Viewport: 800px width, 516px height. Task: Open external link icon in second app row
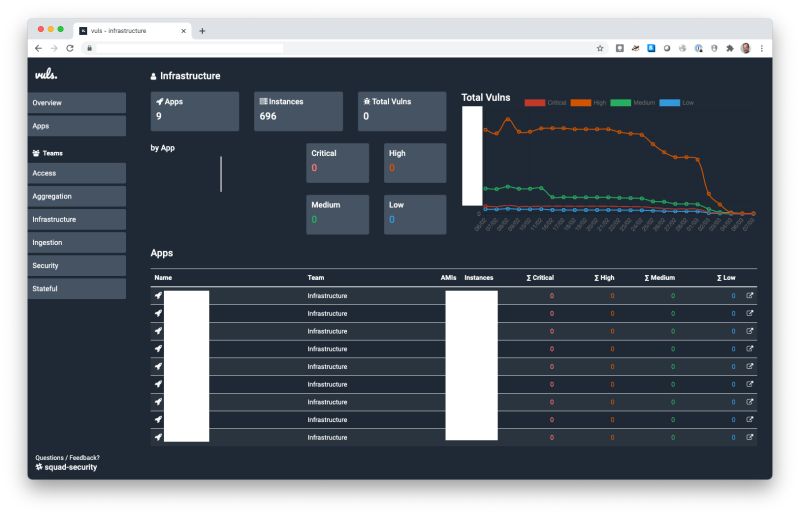[749, 313]
